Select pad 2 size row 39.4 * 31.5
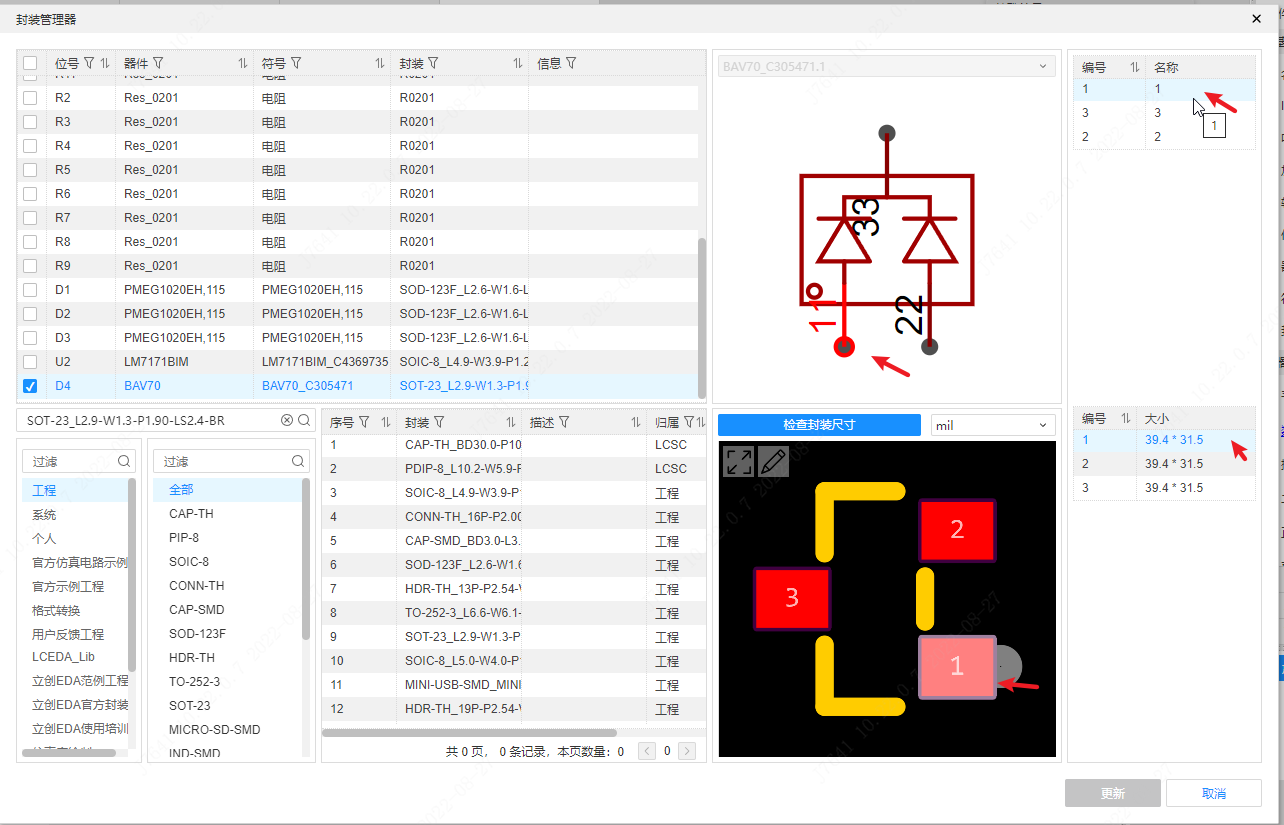1284x825 pixels. (x=1164, y=464)
